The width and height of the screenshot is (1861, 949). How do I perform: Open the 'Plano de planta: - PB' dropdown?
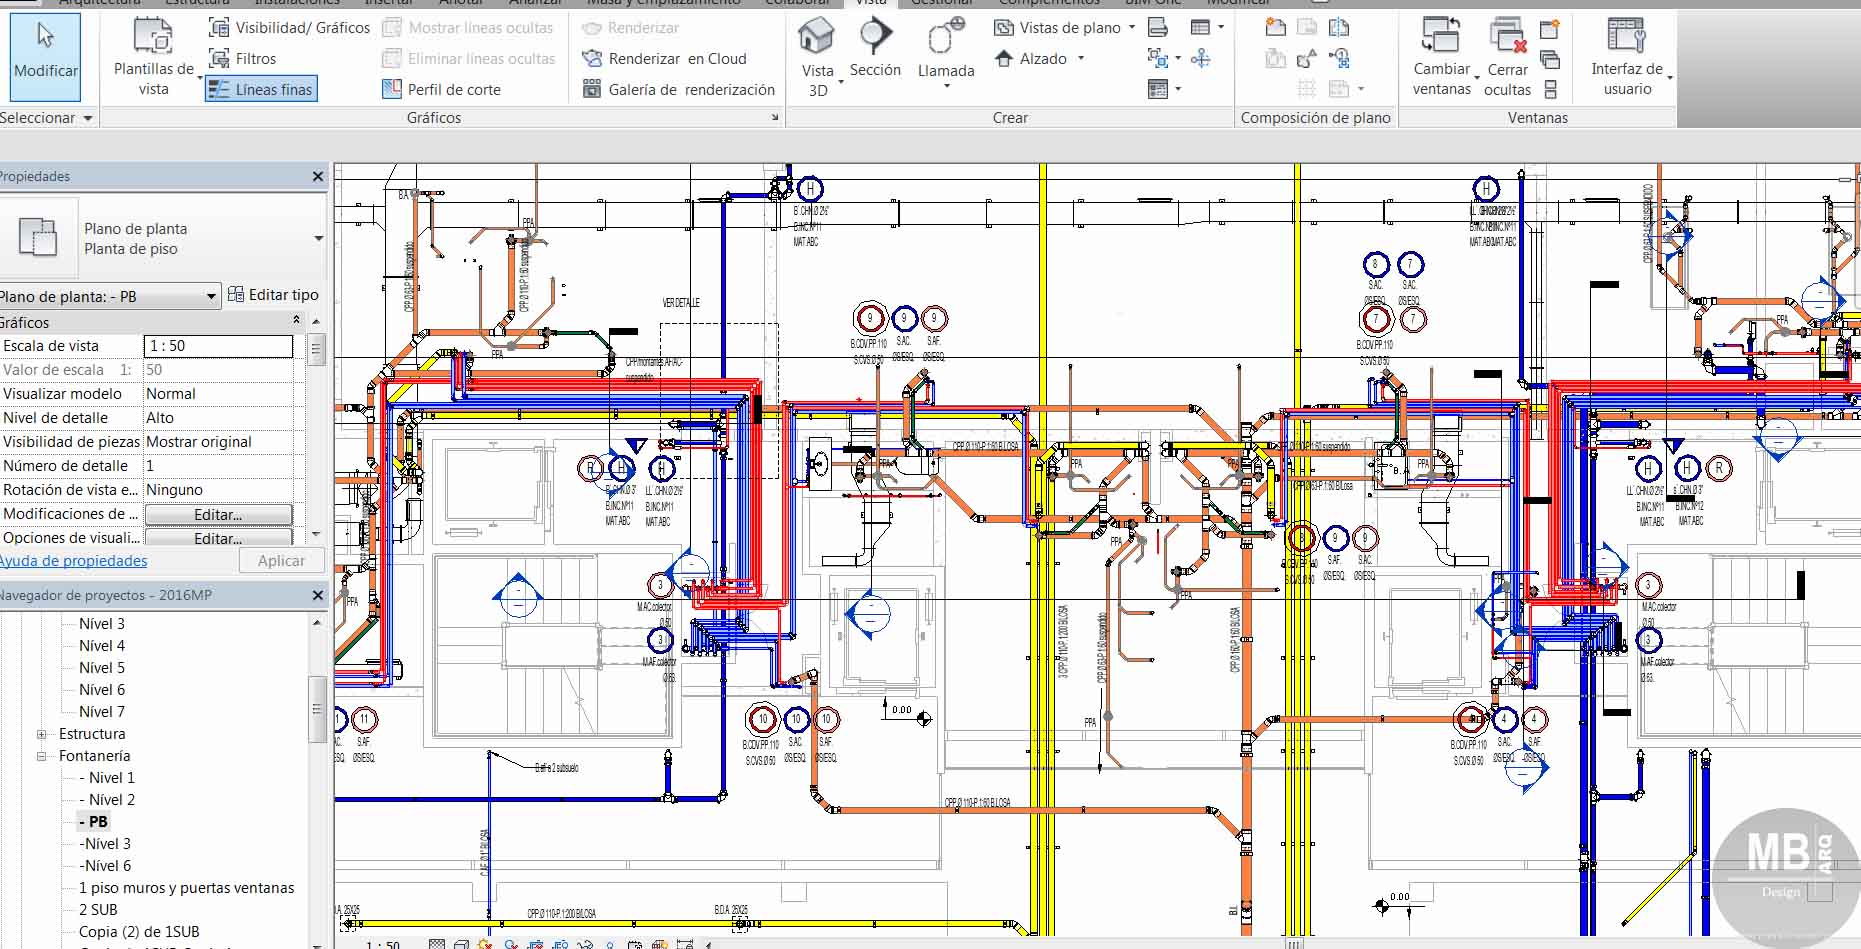coord(110,296)
